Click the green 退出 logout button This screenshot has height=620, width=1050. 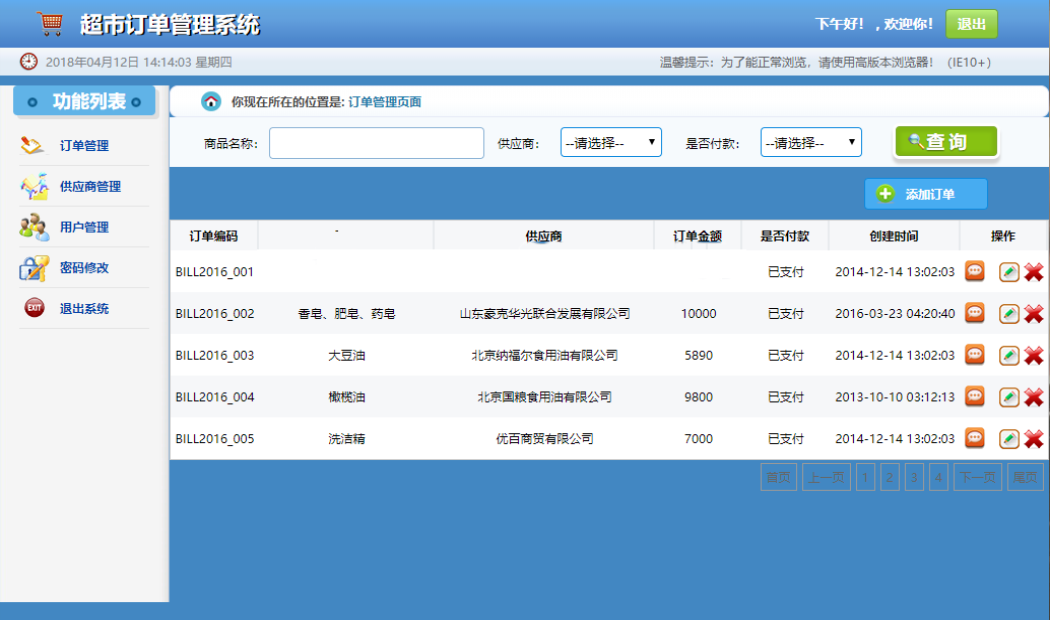click(x=971, y=24)
